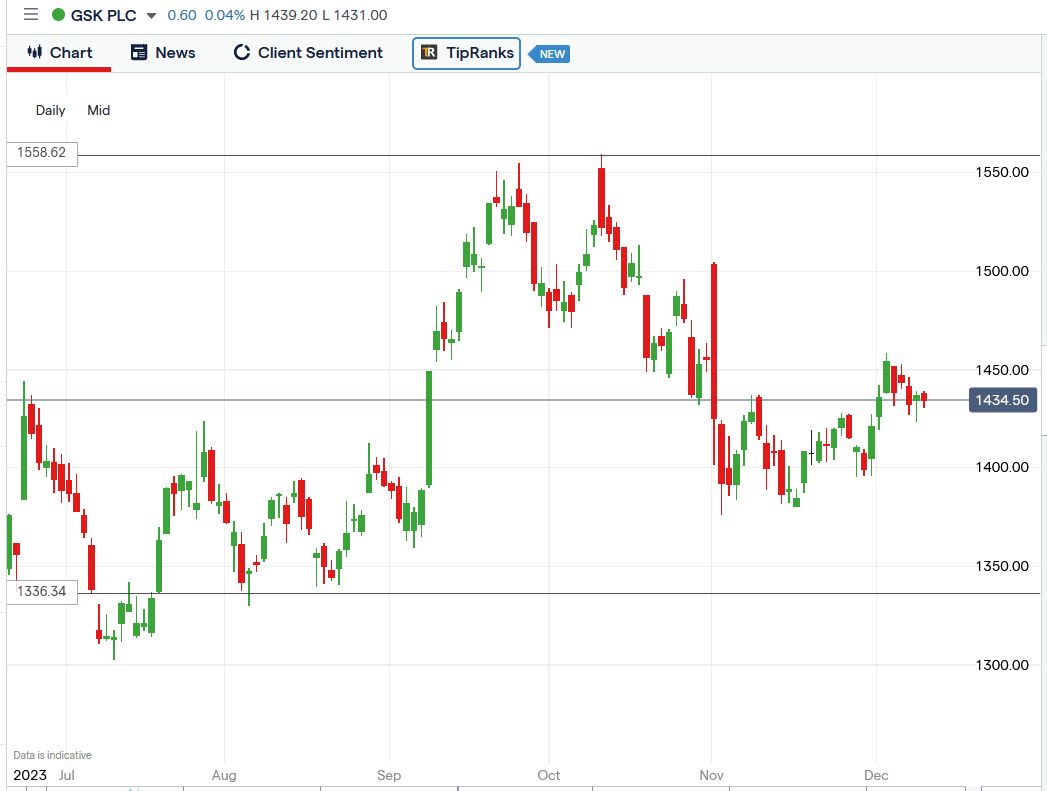Click the Oct label on the time axis
Screen dimensions: 1047x791
(x=549, y=775)
